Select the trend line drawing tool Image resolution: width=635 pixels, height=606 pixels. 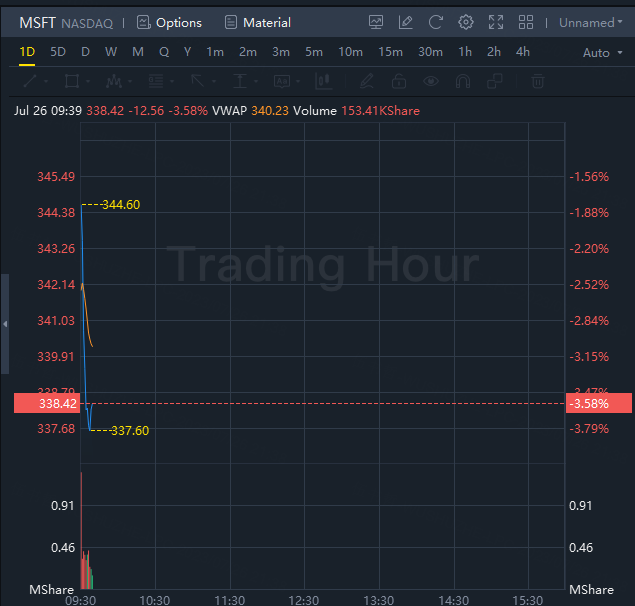click(x=30, y=81)
